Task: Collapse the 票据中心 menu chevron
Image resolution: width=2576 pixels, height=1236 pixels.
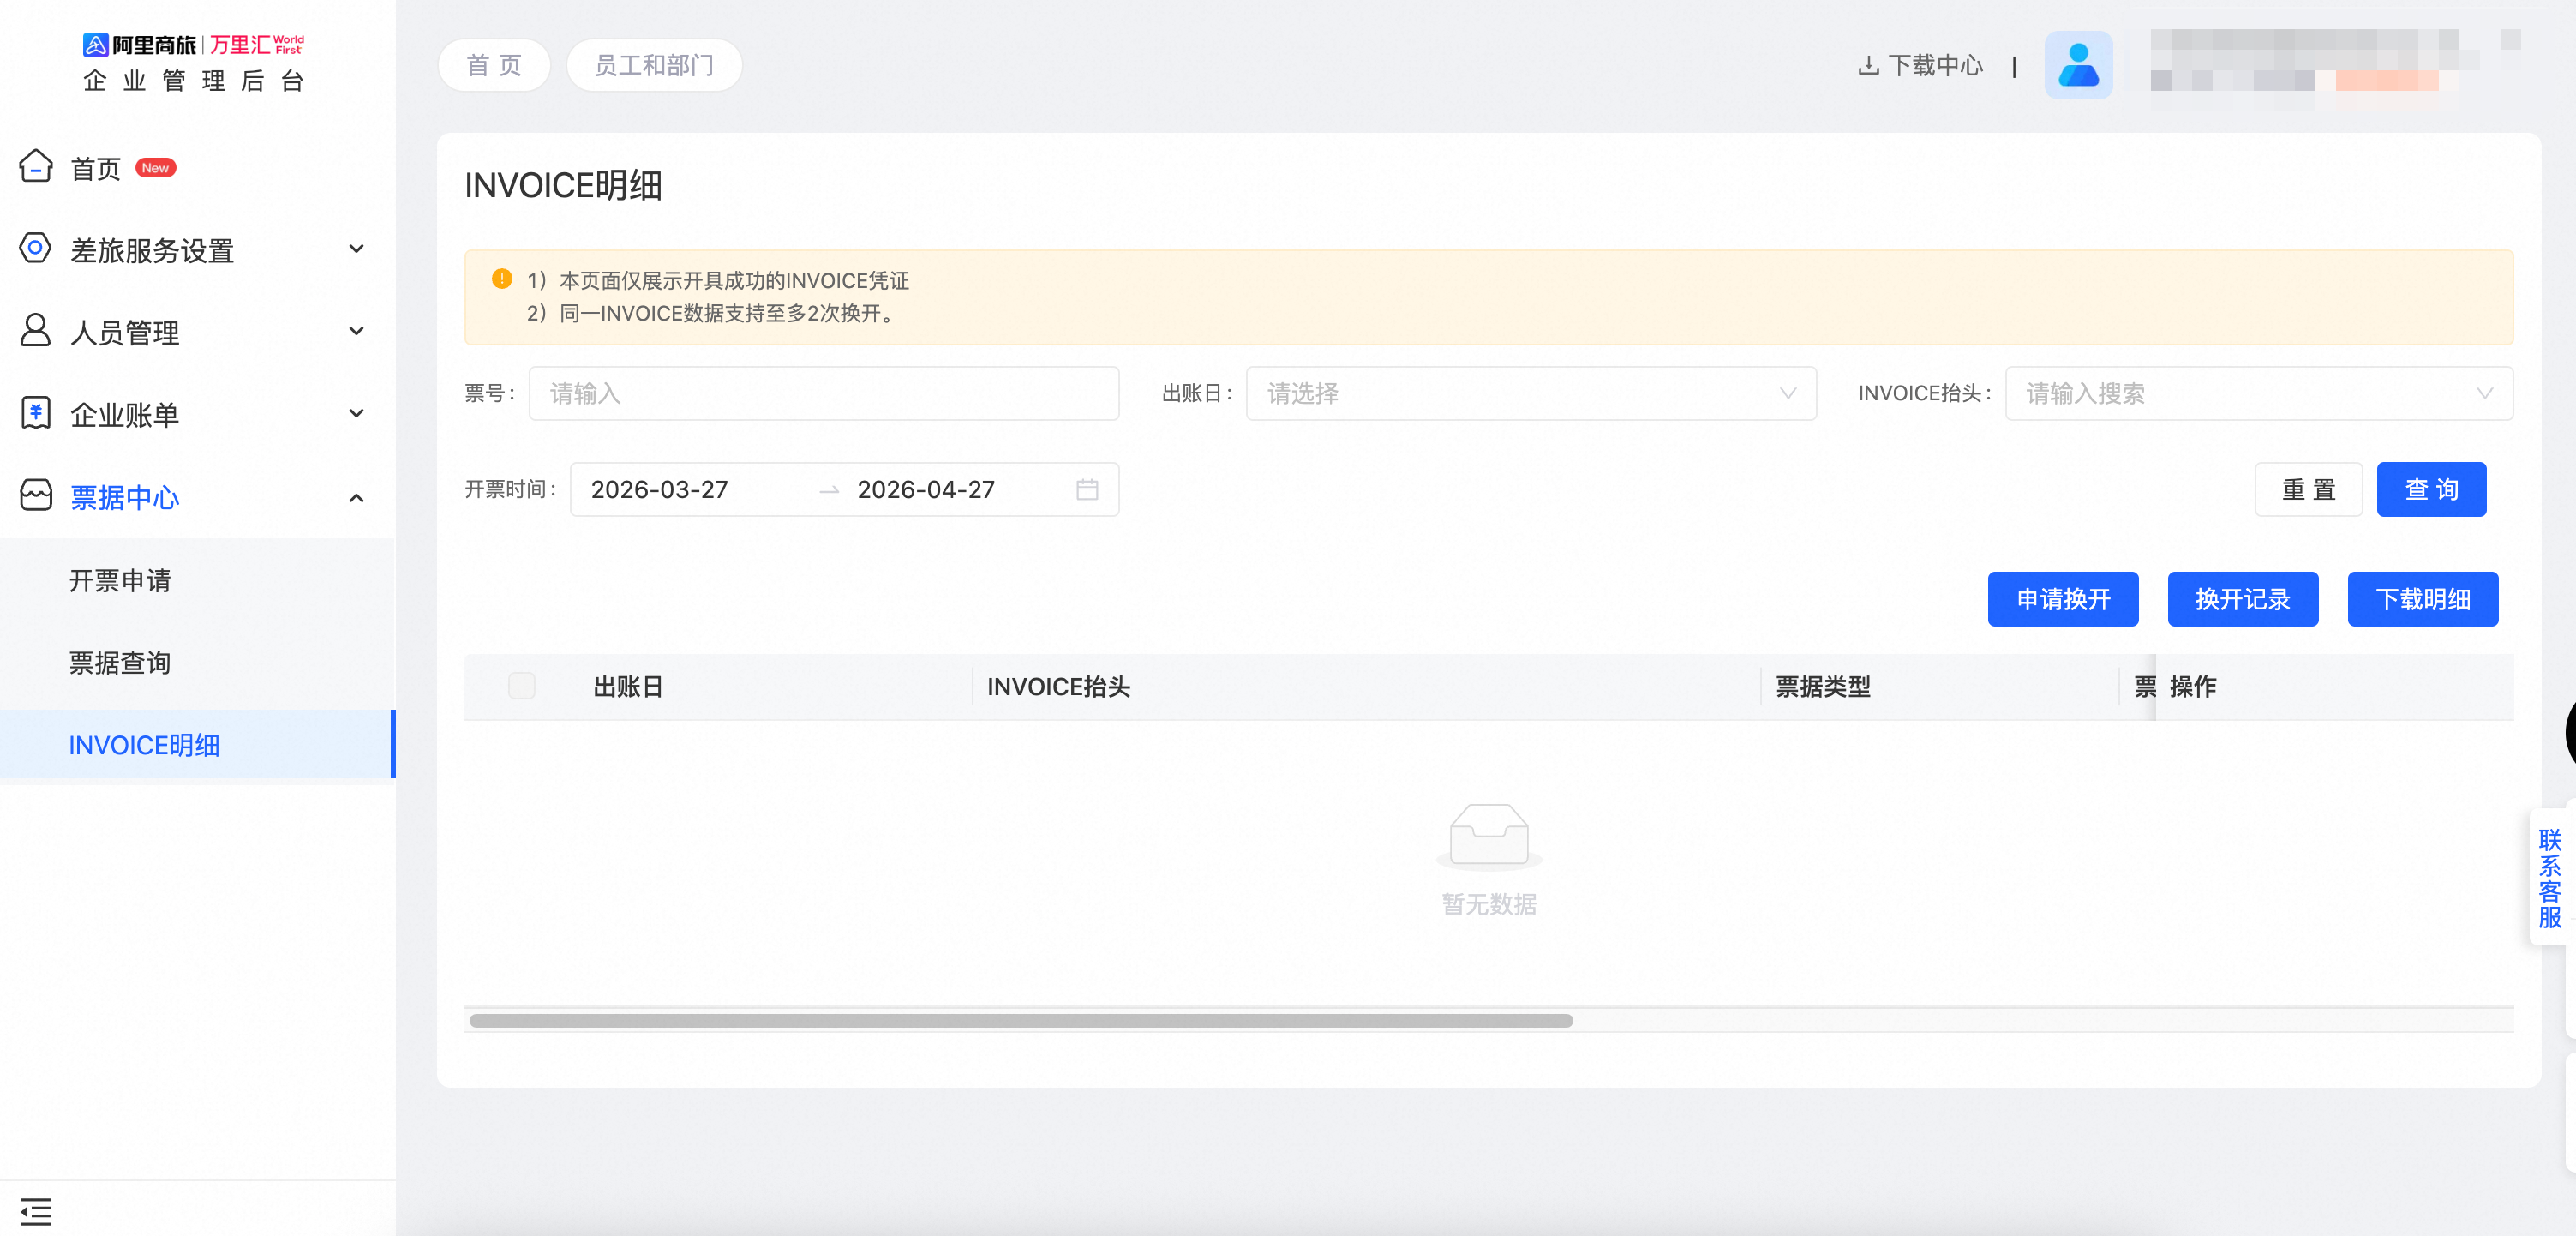Action: coord(356,497)
